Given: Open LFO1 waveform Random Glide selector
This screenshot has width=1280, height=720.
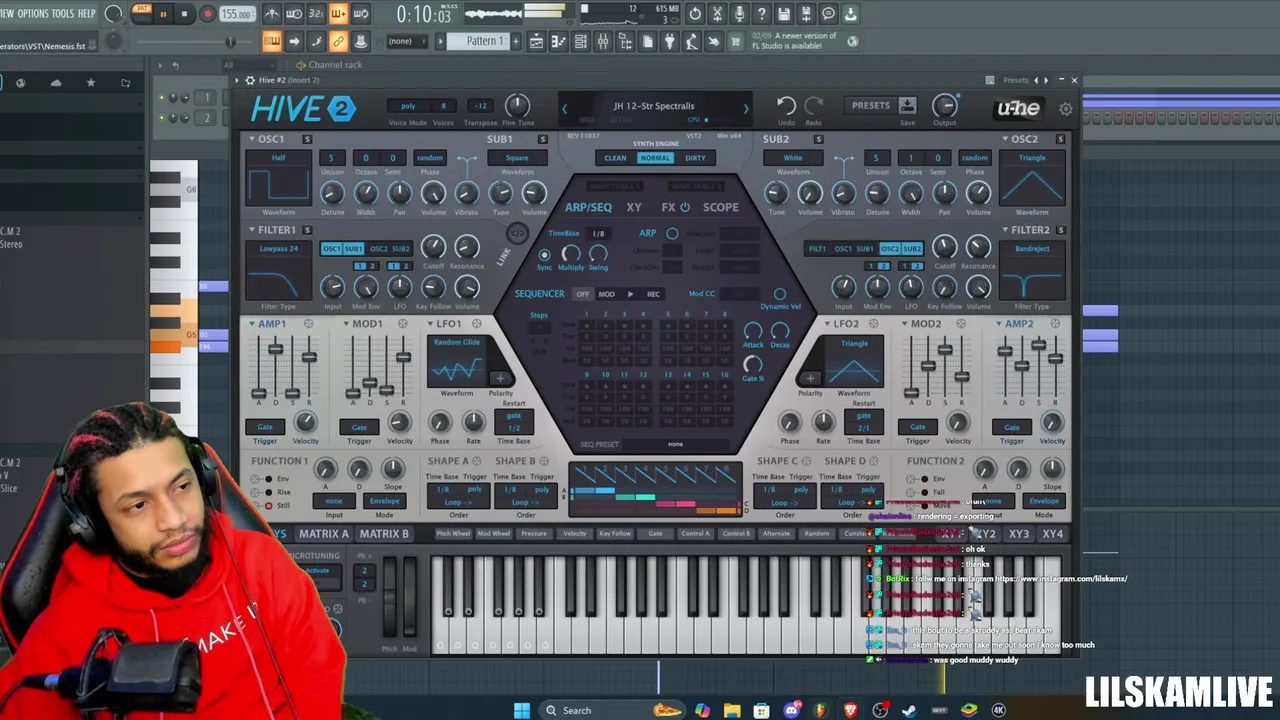Looking at the screenshot, I should [x=457, y=342].
